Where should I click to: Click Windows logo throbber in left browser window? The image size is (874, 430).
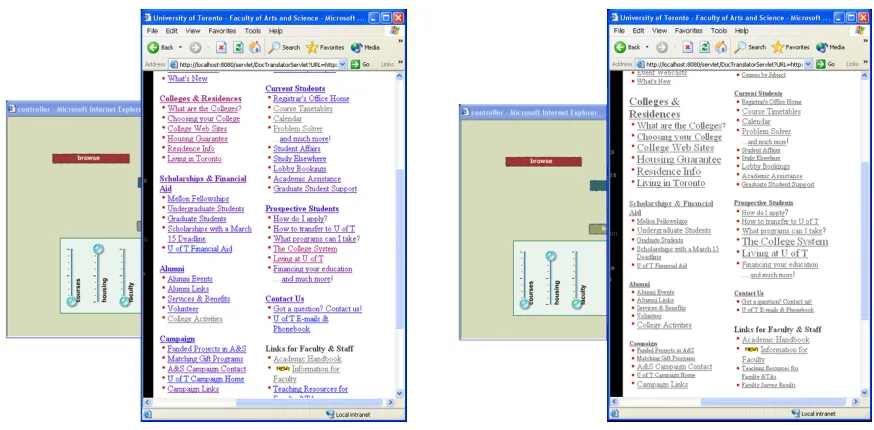pos(395,31)
